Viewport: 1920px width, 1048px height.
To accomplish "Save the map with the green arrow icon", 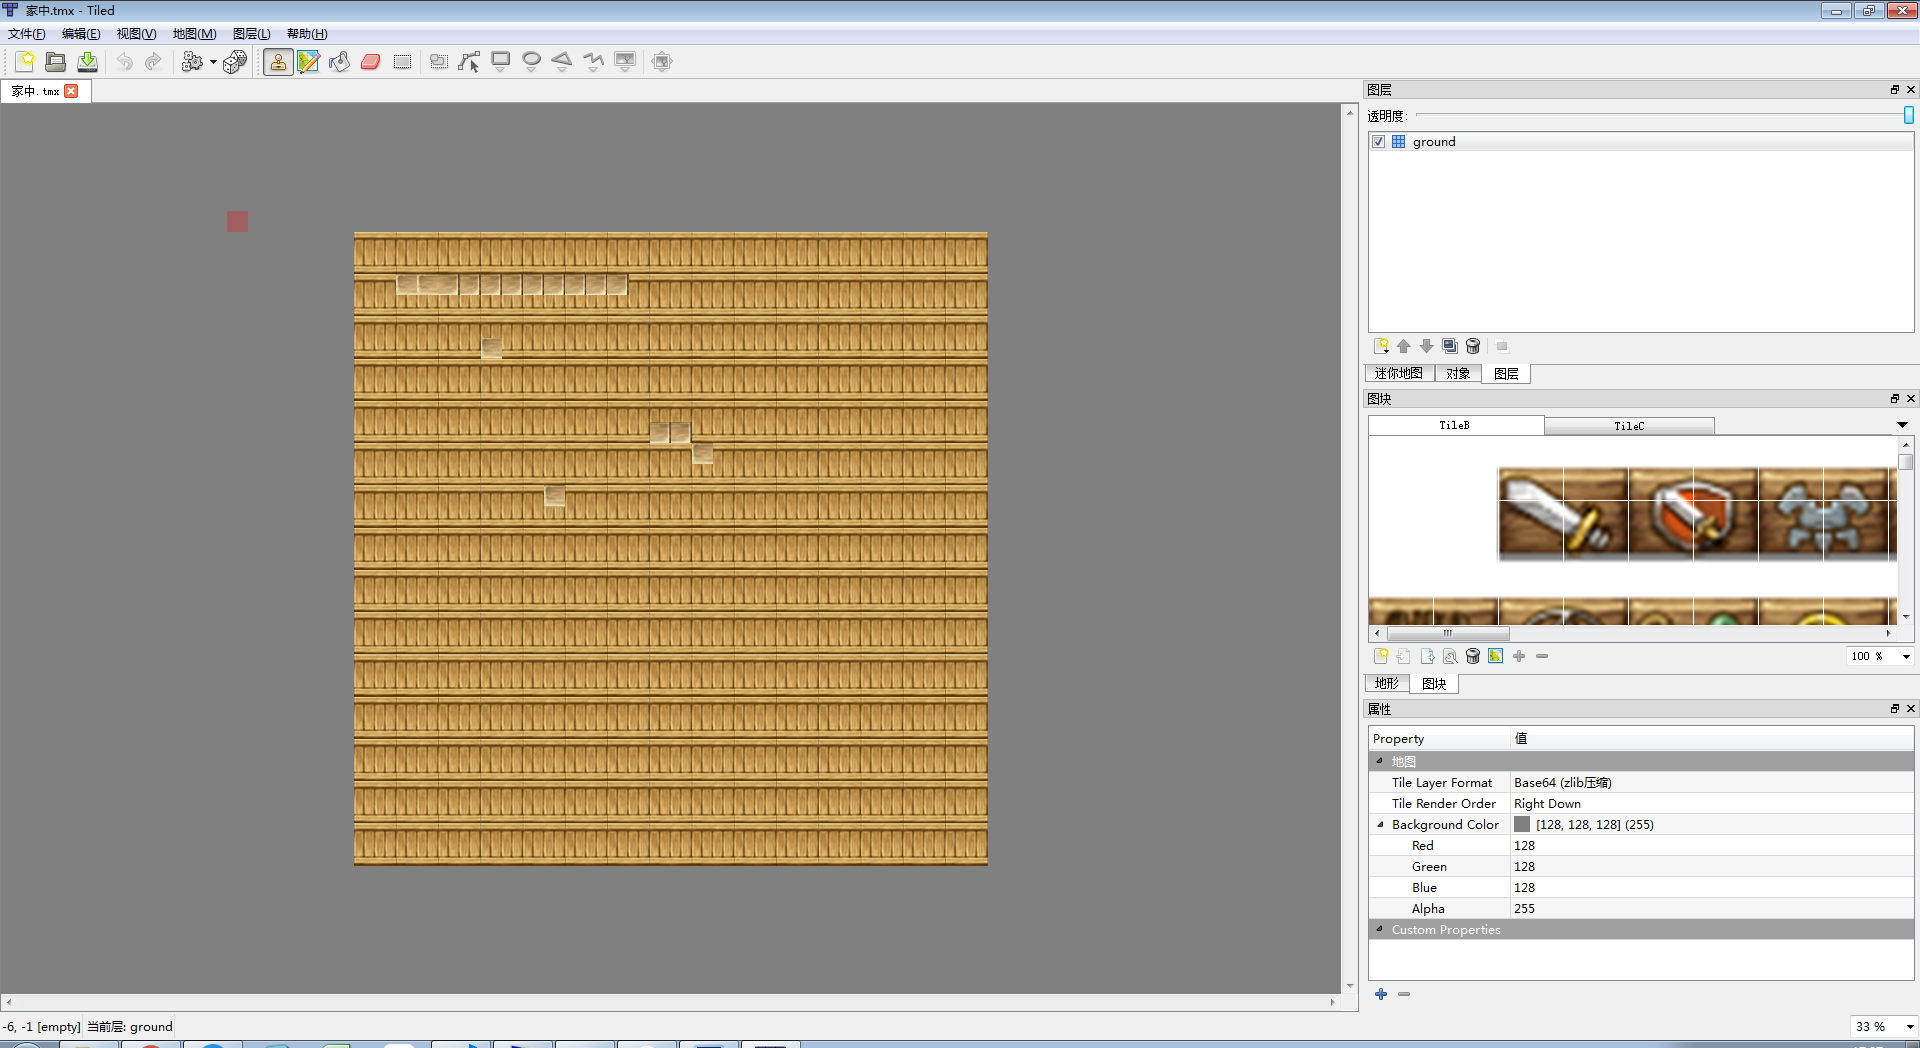I will coord(88,62).
